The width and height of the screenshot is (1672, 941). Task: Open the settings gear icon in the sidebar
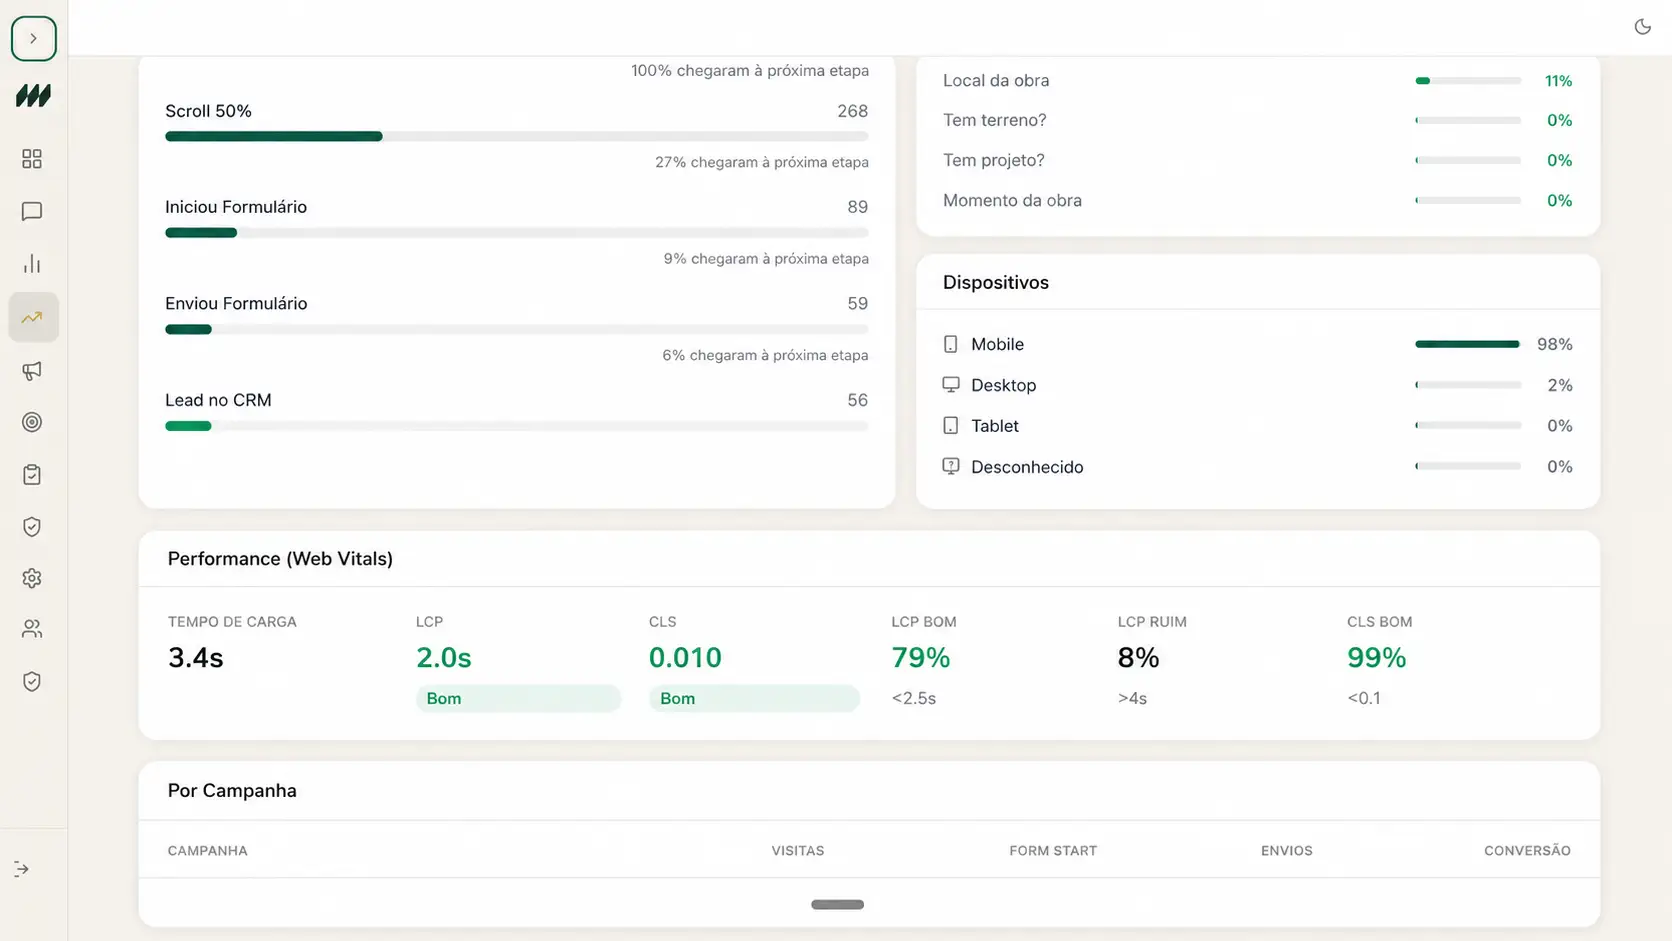(32, 578)
